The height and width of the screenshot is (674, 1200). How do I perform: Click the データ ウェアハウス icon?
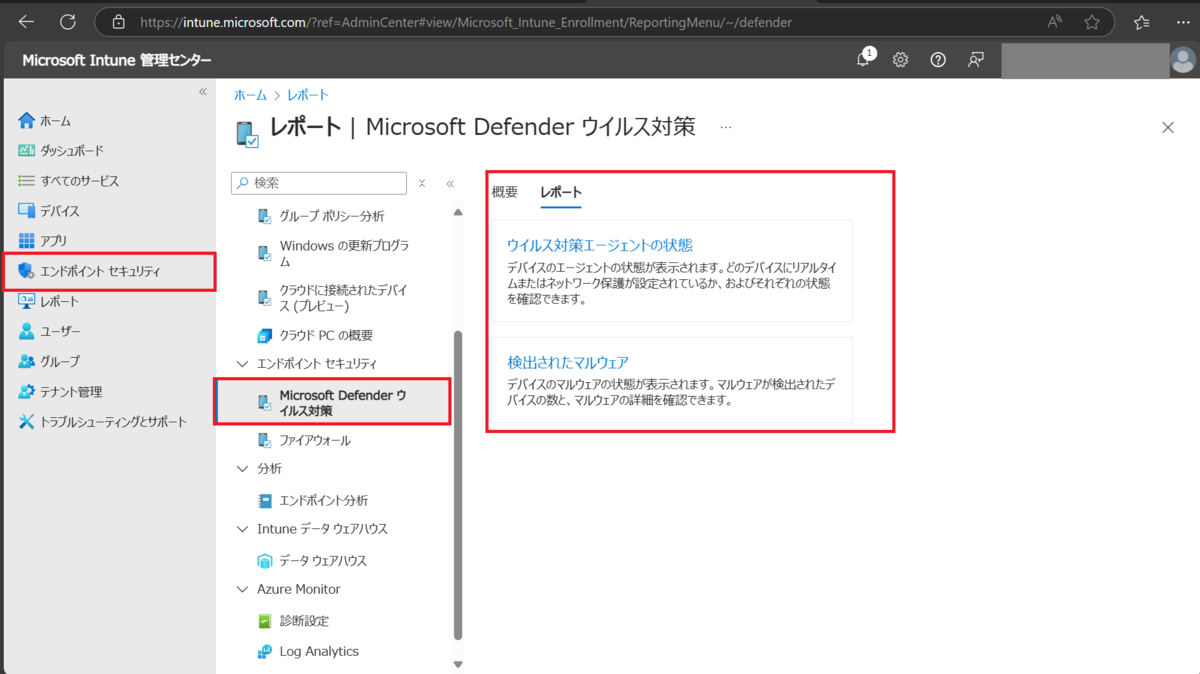click(265, 561)
